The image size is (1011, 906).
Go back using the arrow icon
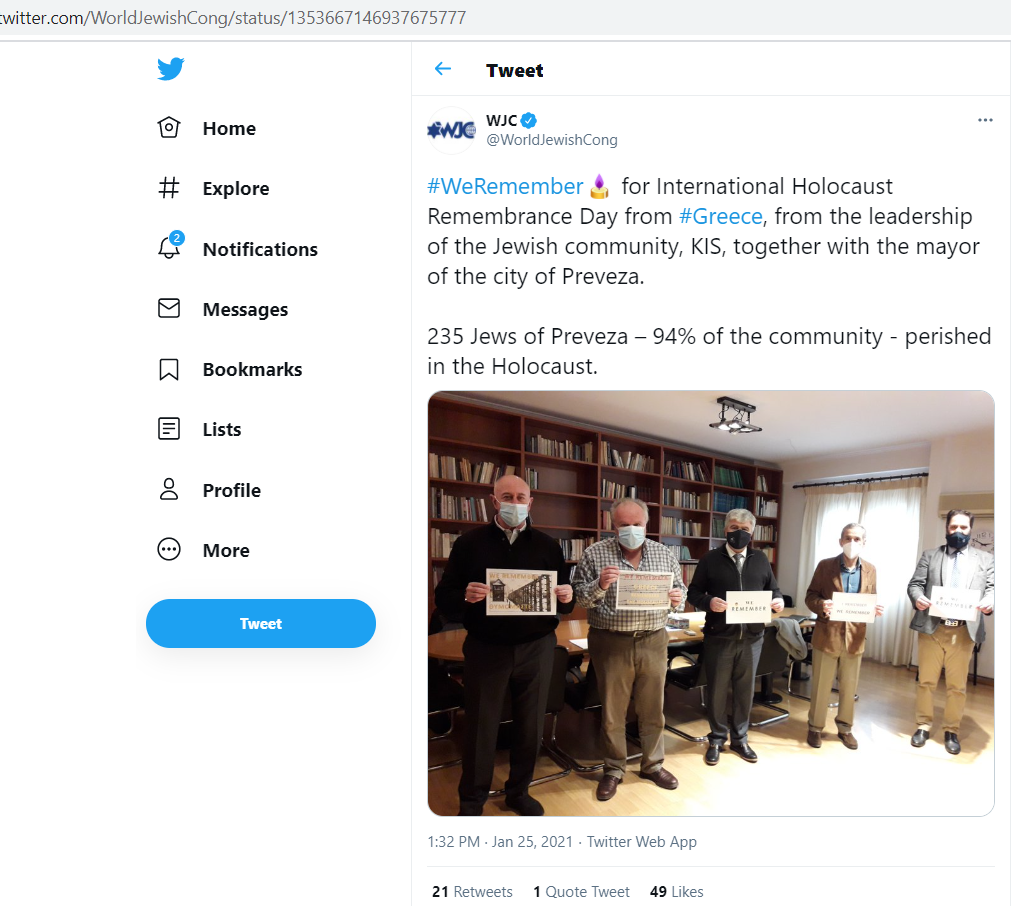tap(443, 69)
